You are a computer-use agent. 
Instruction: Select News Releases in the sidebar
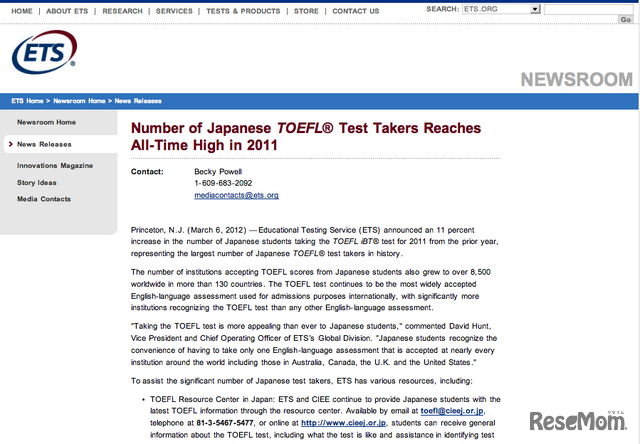point(43,144)
